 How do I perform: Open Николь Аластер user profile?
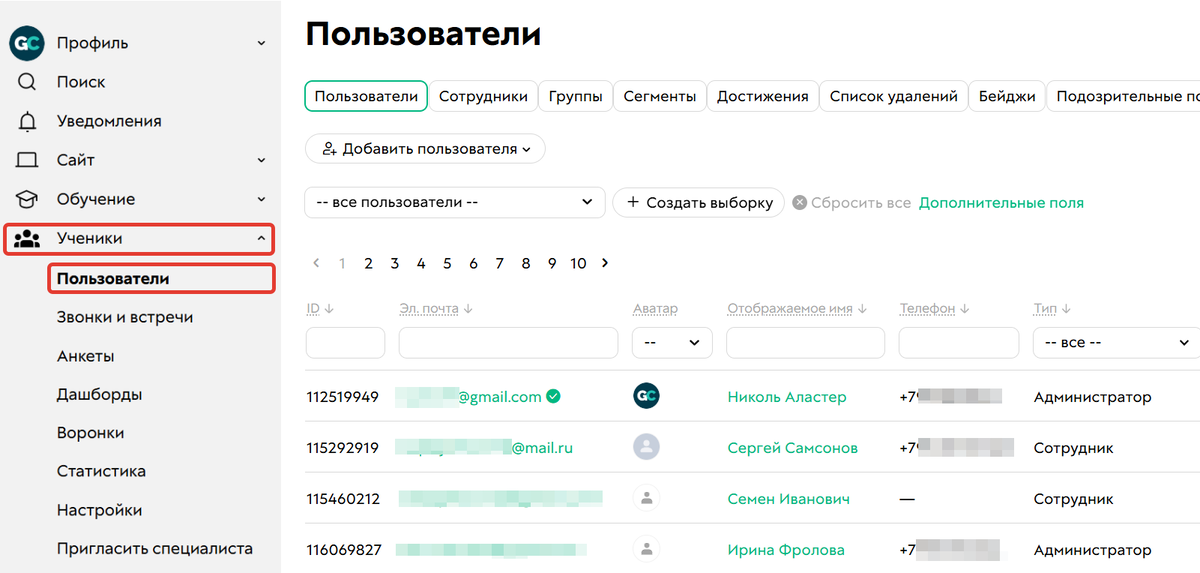tap(787, 397)
